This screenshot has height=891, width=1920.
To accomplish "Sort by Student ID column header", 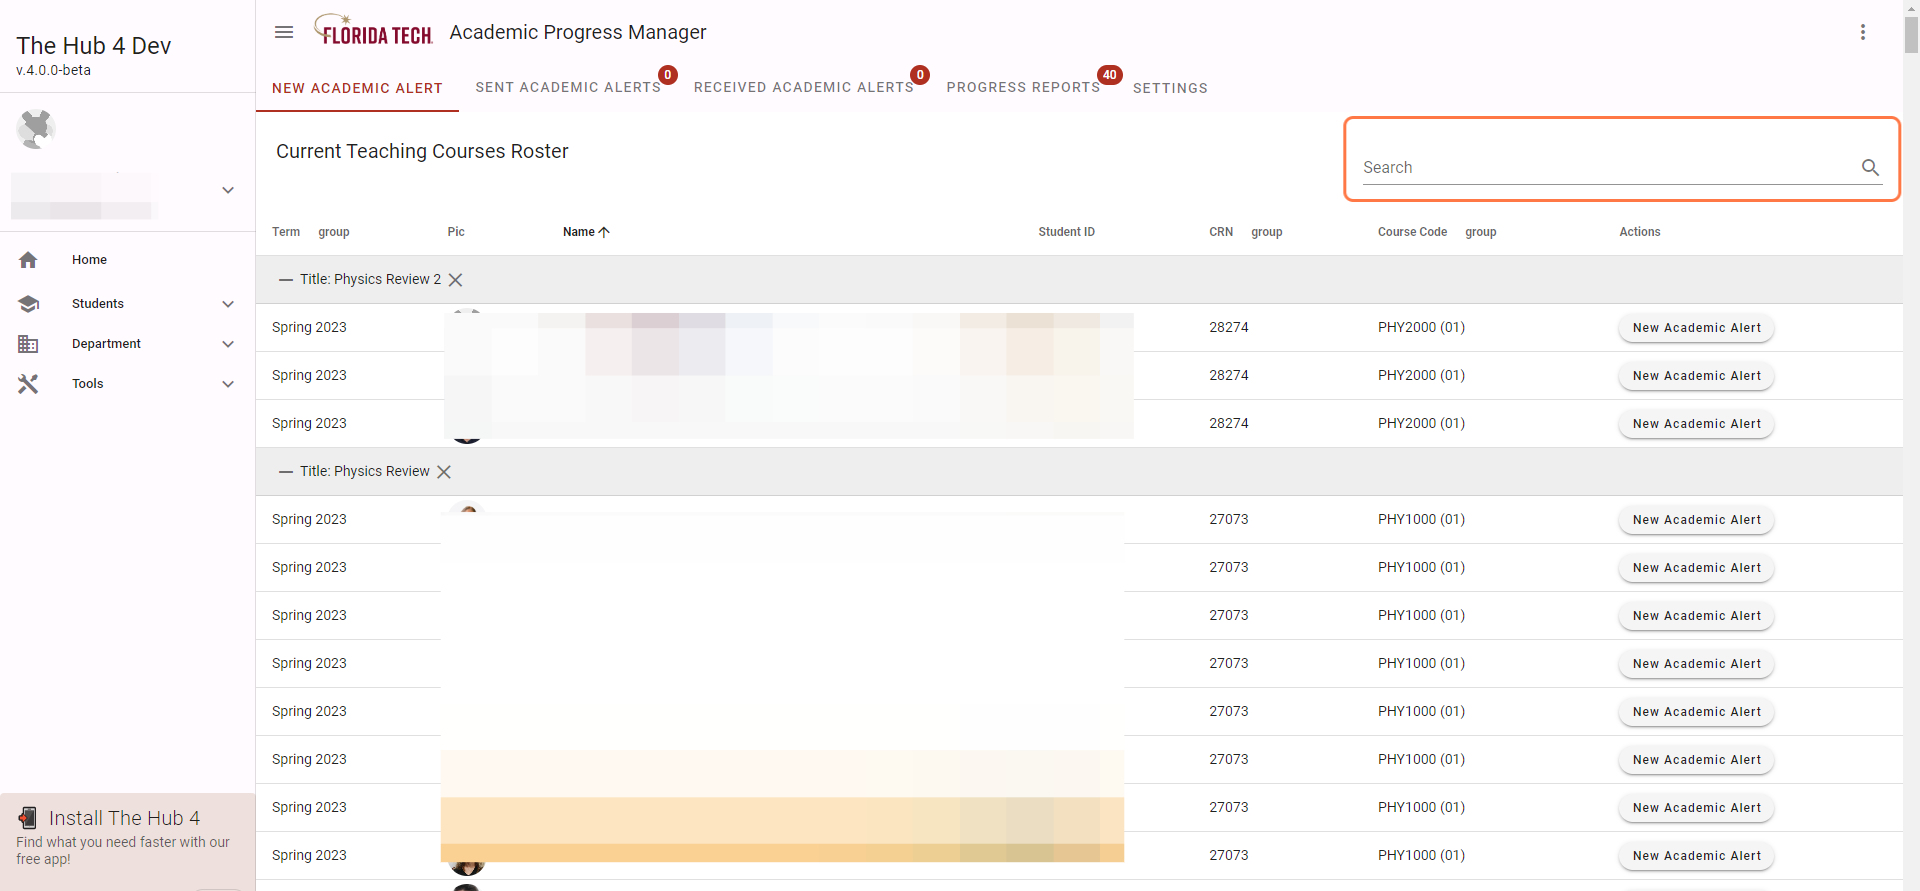I will 1066,232.
